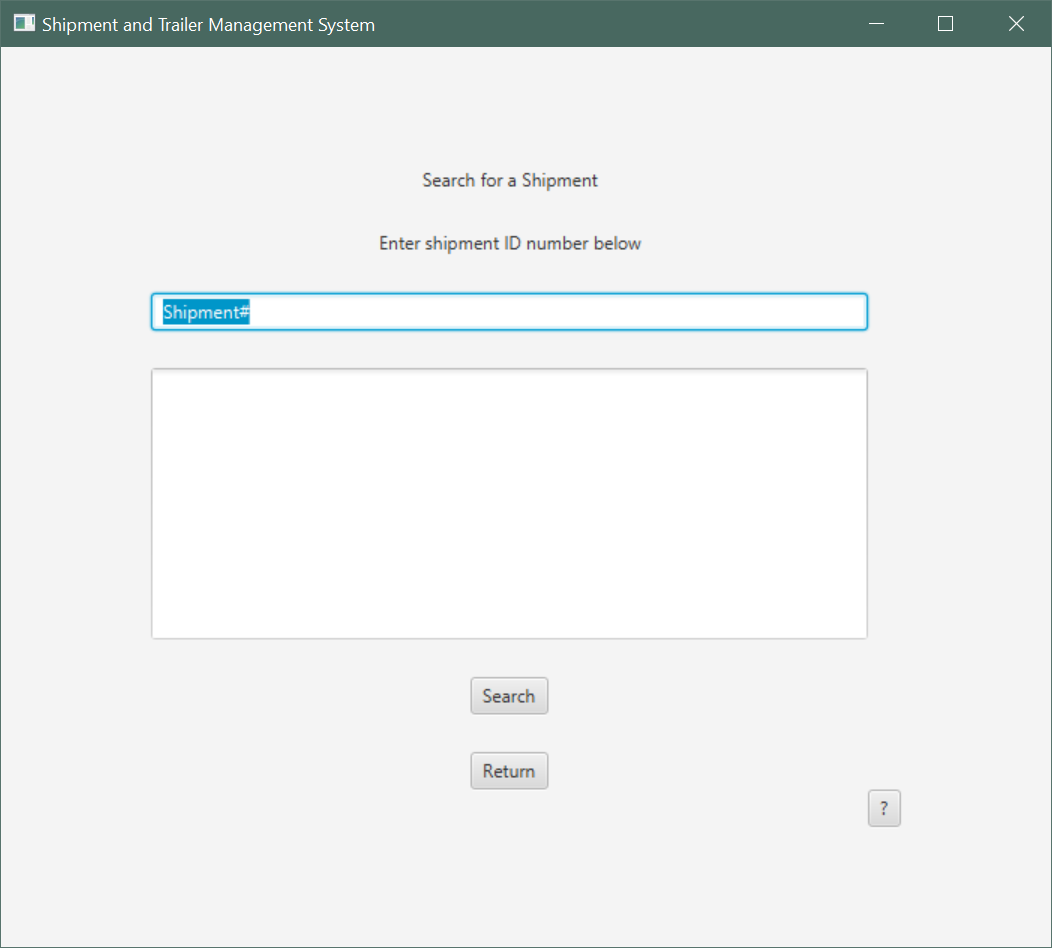Close the Shipment and Trailer Management System
Viewport: 1052px width, 948px height.
(x=1016, y=24)
